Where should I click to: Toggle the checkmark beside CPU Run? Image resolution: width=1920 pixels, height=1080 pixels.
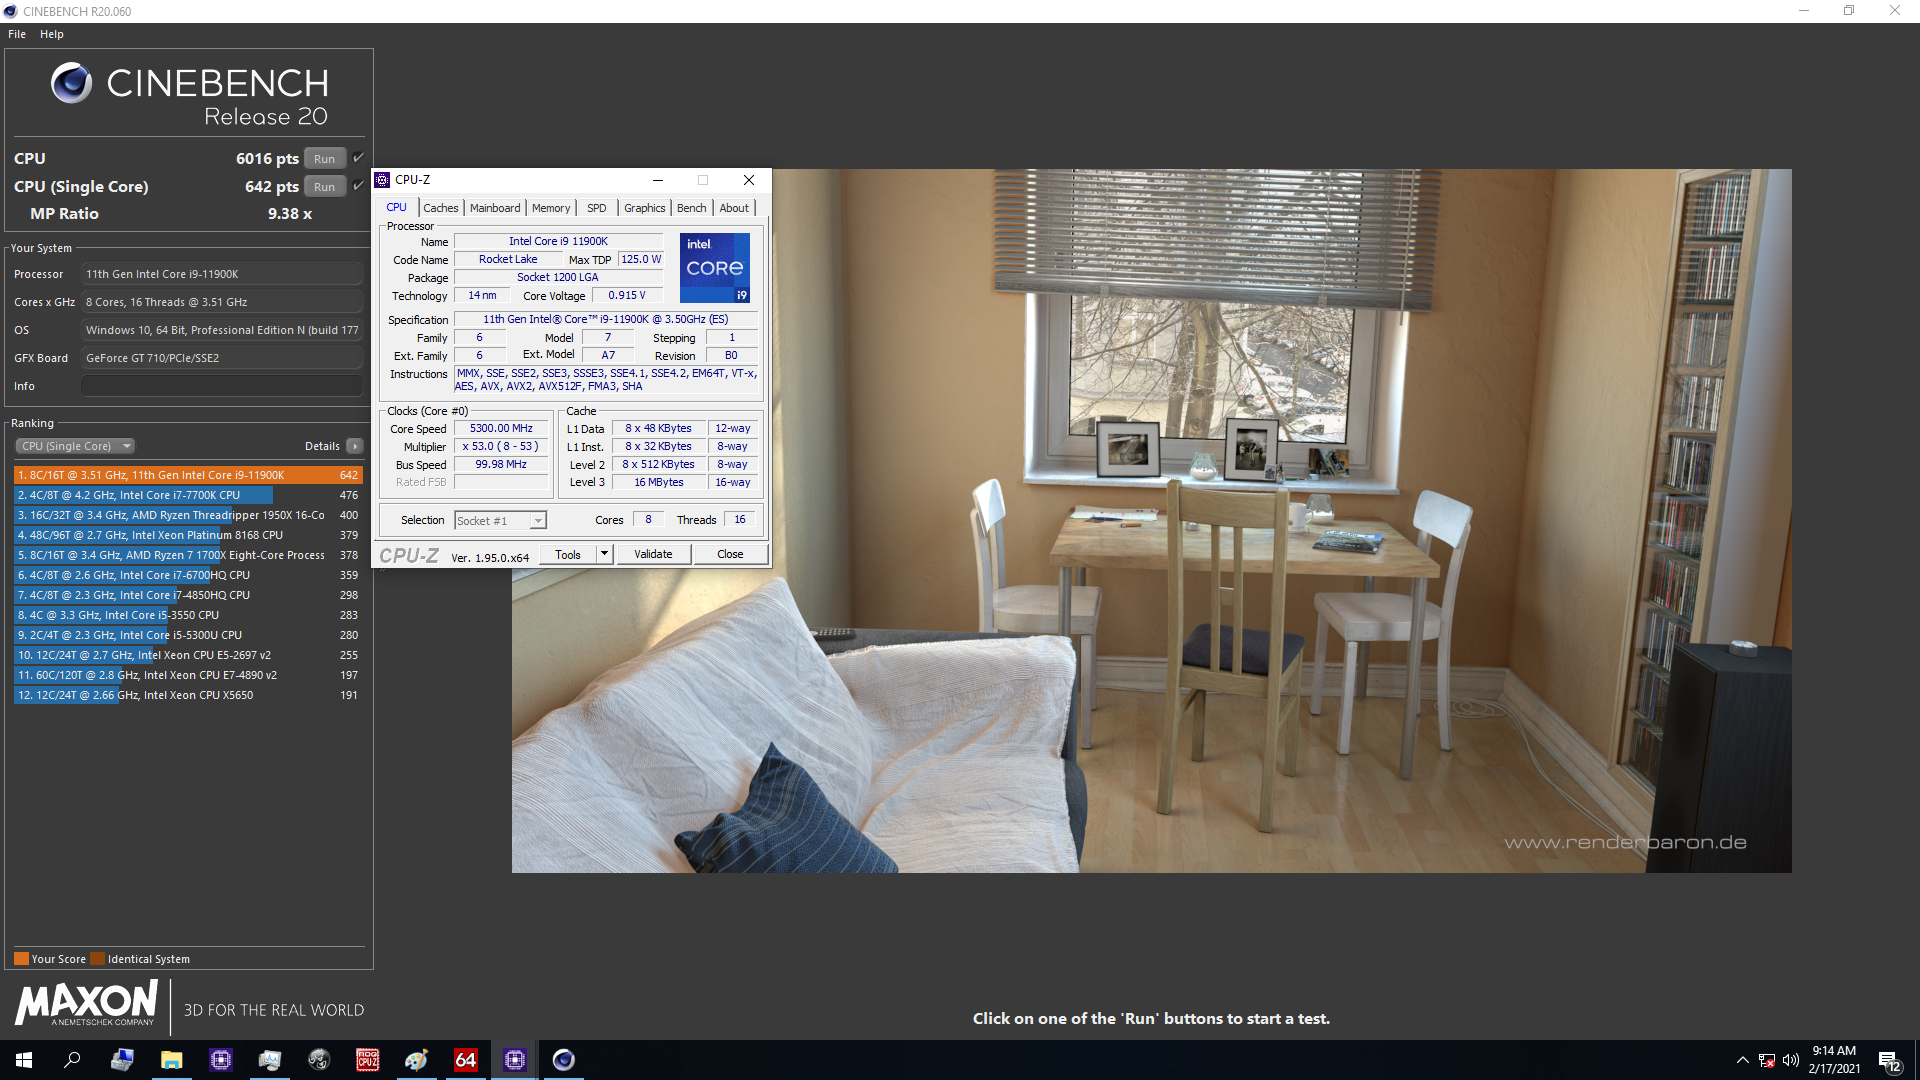coord(358,158)
